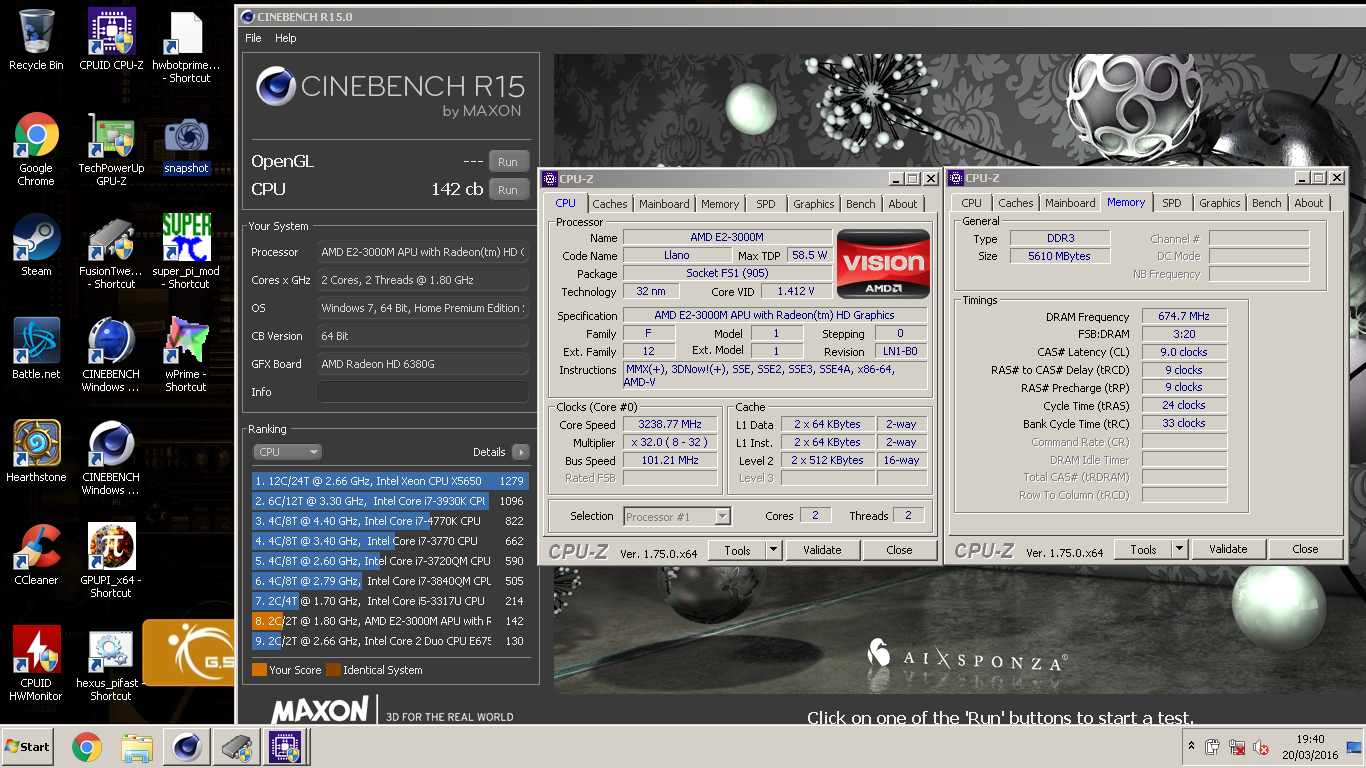Open CPUID CPU-Z desktop shortcut

111,40
